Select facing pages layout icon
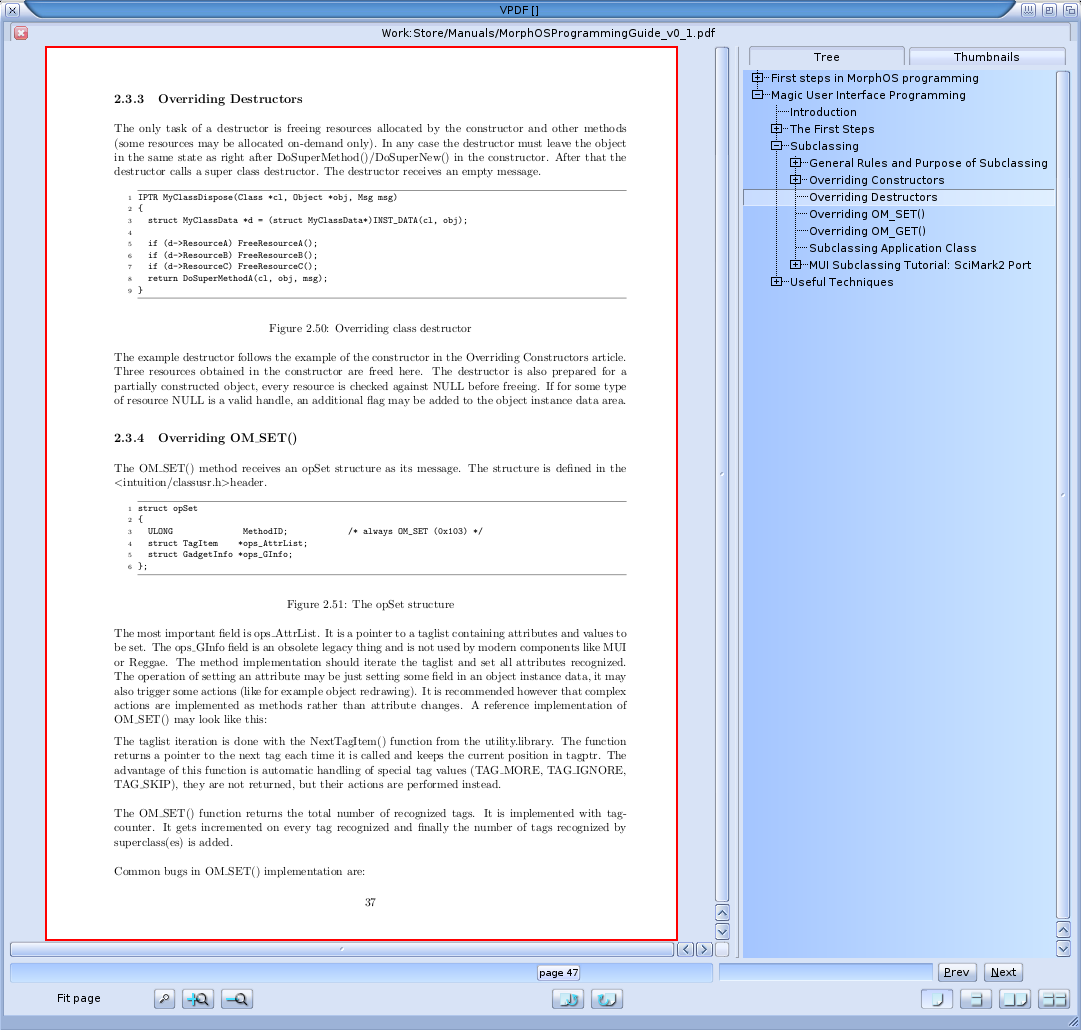 tap(1015, 998)
